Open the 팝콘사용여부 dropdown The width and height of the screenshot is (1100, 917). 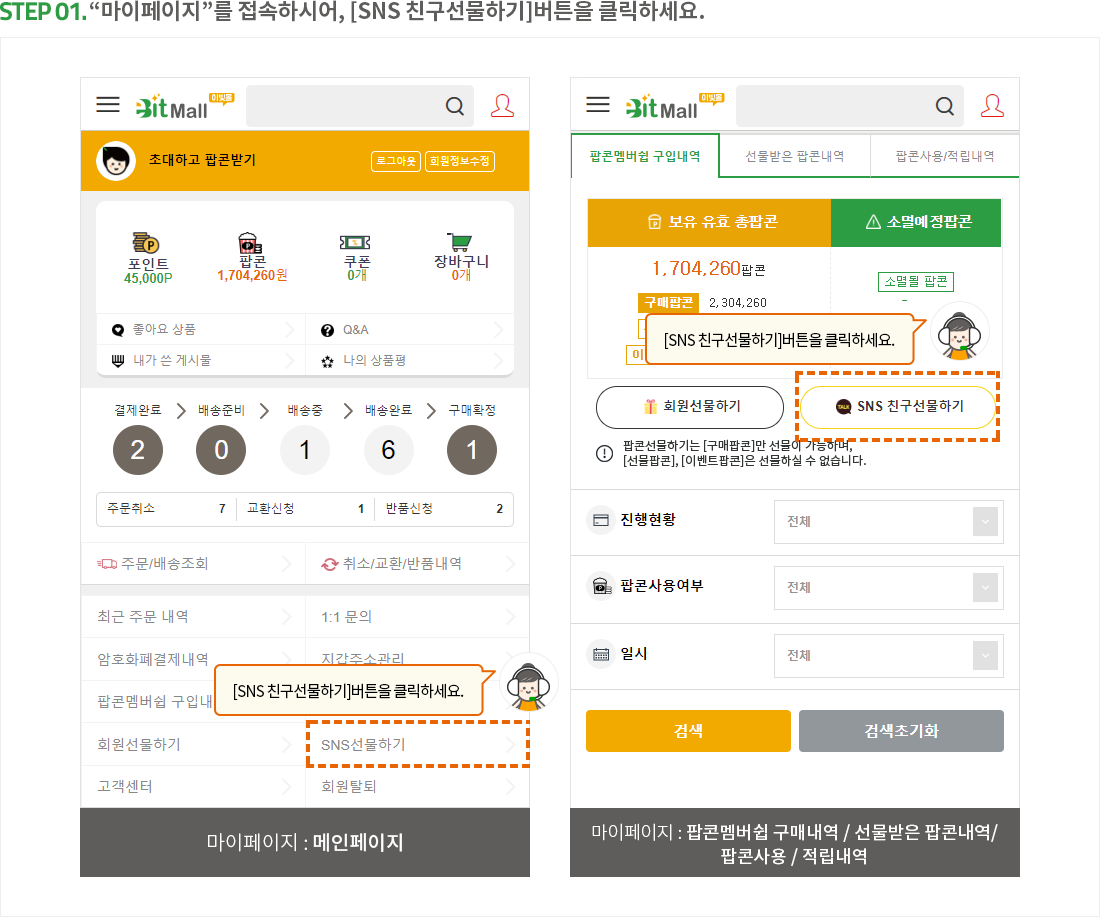click(x=888, y=587)
